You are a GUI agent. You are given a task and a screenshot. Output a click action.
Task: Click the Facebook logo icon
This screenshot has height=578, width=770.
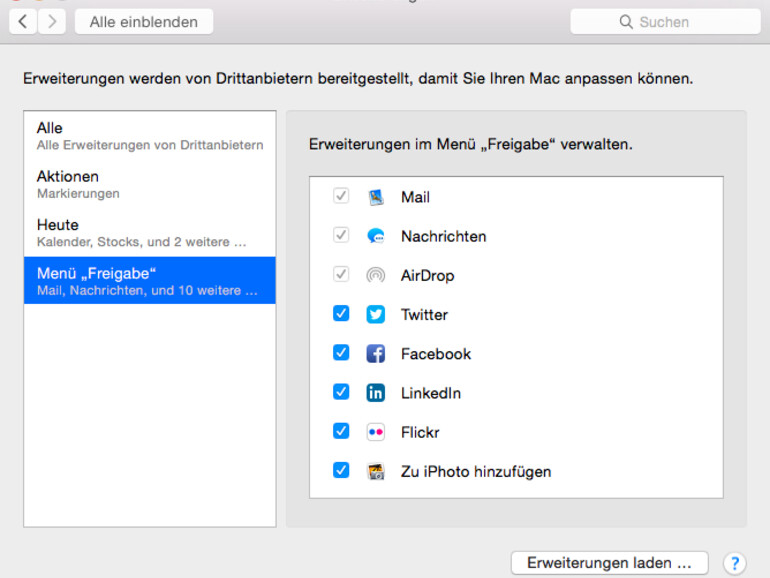[376, 354]
